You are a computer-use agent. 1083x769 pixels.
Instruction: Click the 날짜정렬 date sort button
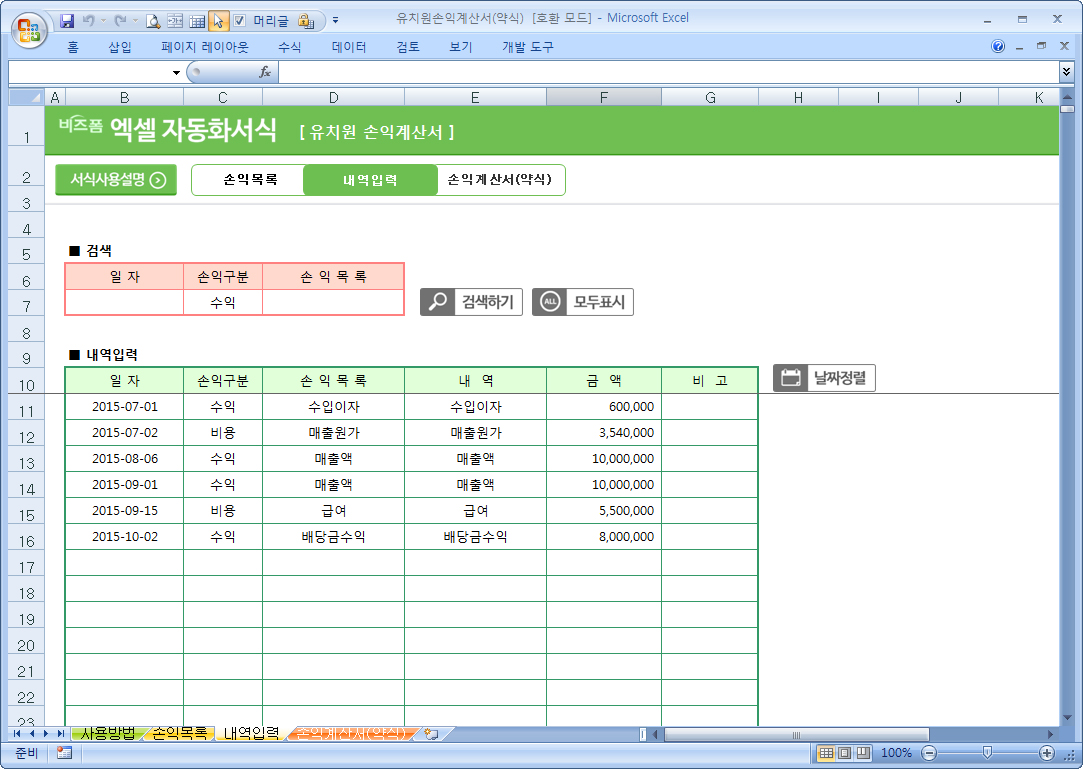point(824,378)
